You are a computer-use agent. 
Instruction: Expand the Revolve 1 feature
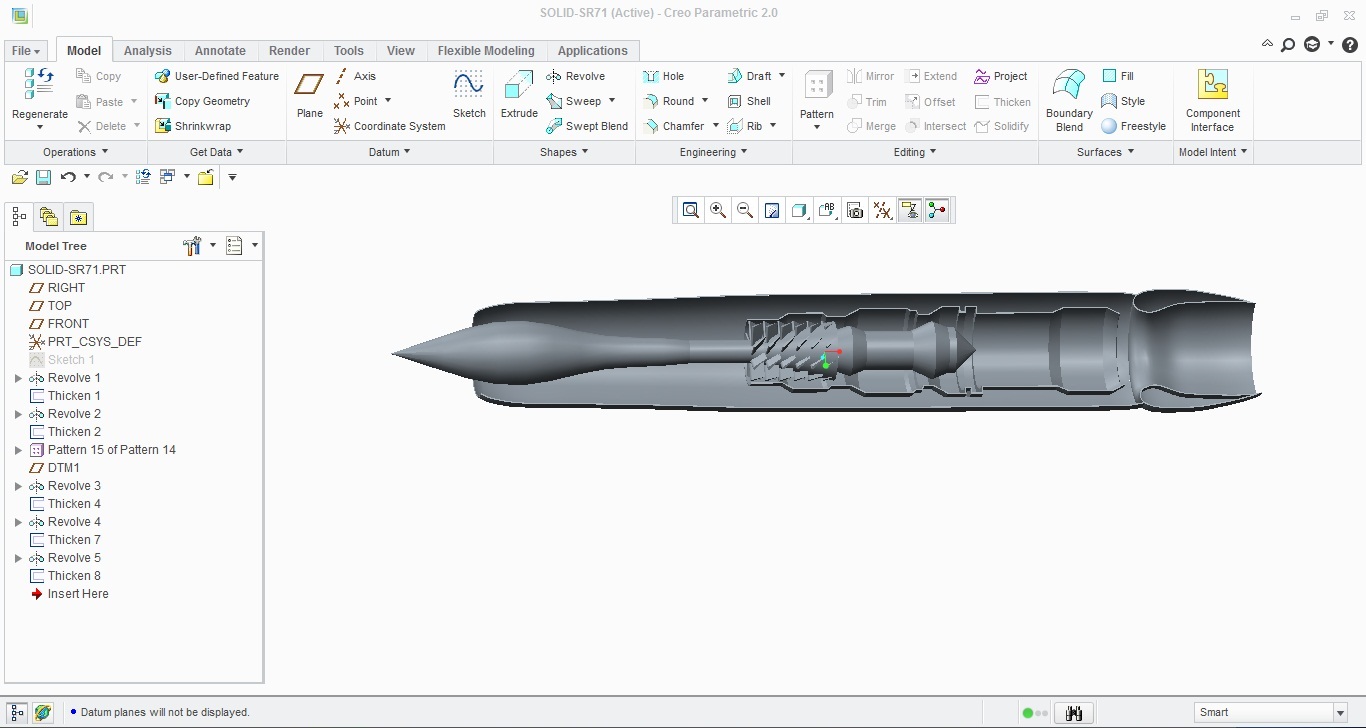pyautogui.click(x=18, y=378)
